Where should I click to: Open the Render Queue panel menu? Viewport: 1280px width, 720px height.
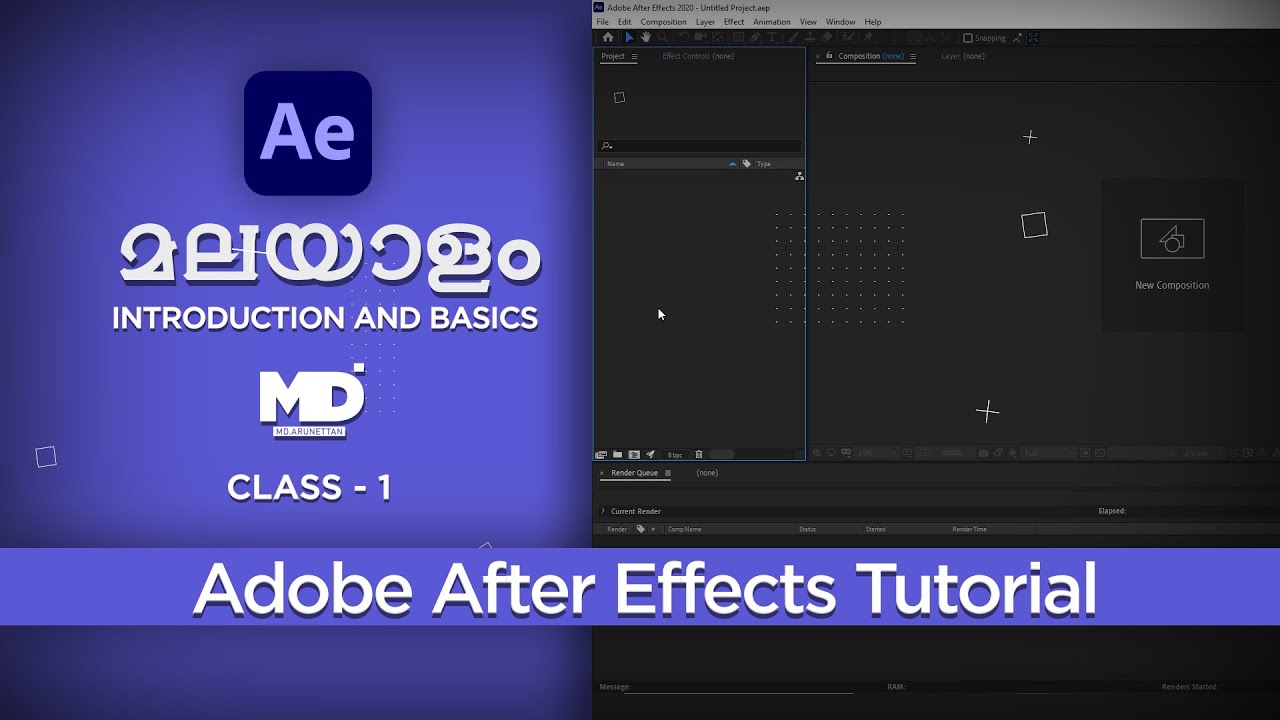coord(668,473)
